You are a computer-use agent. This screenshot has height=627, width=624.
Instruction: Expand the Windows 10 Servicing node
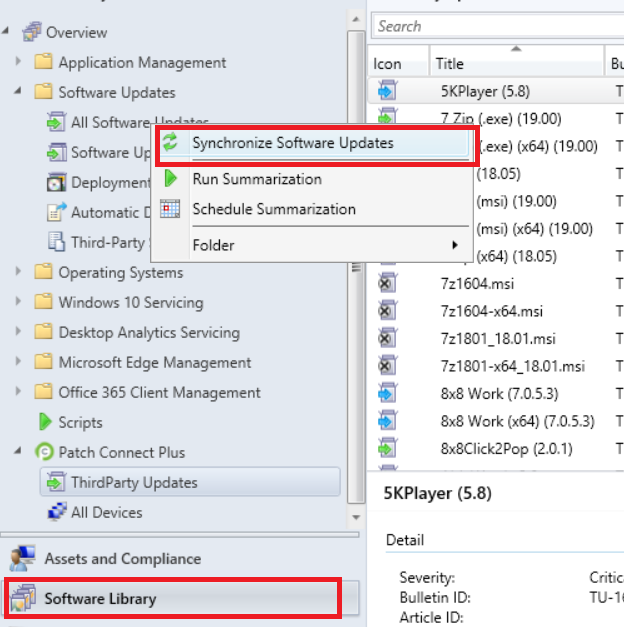[x=18, y=301]
